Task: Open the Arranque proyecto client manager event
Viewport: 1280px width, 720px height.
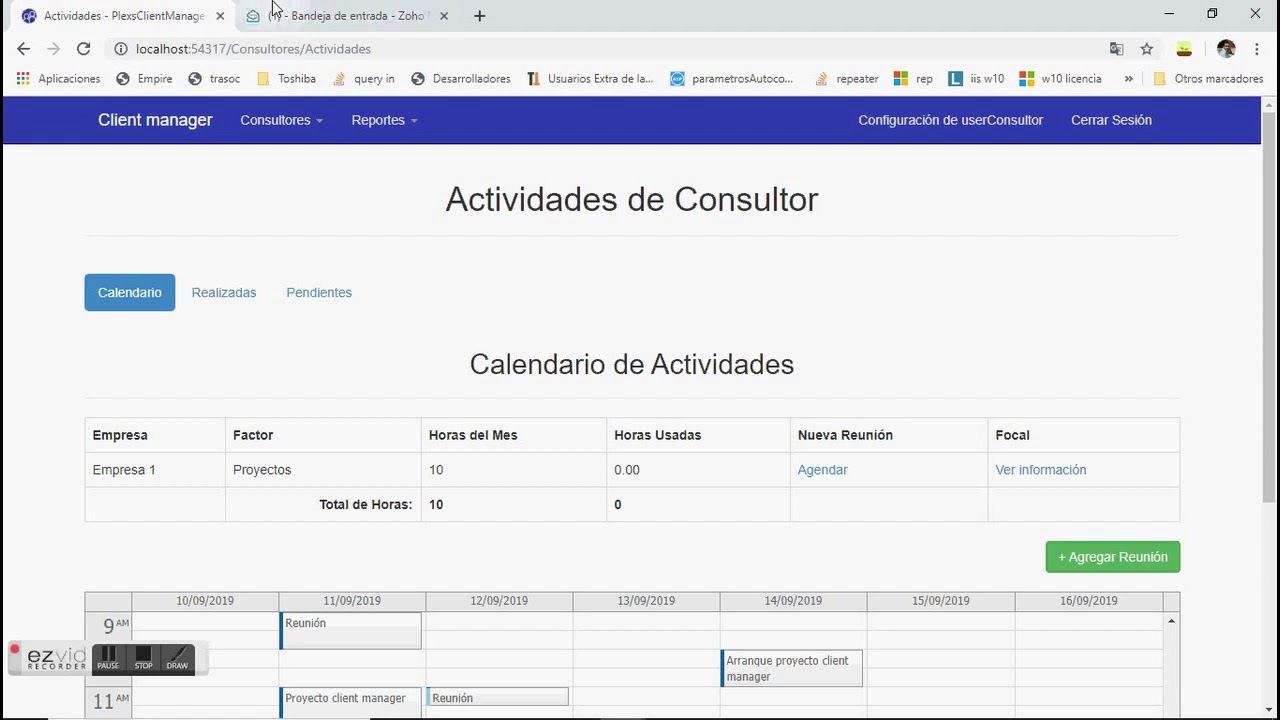Action: pyautogui.click(x=791, y=668)
